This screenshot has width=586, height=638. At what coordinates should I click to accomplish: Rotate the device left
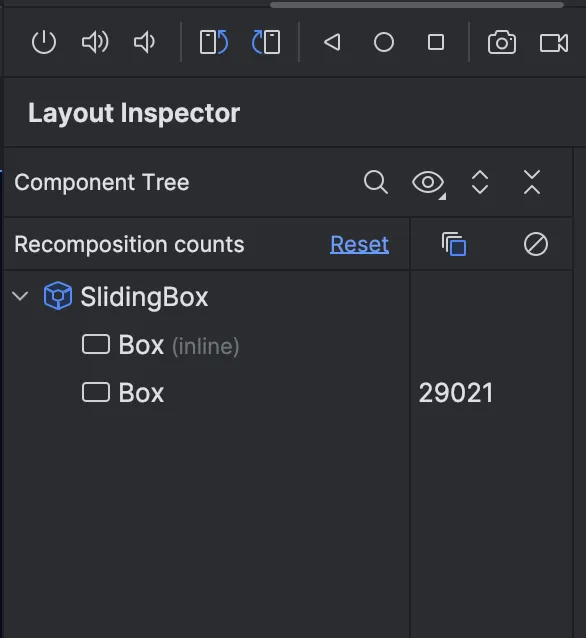[x=214, y=42]
